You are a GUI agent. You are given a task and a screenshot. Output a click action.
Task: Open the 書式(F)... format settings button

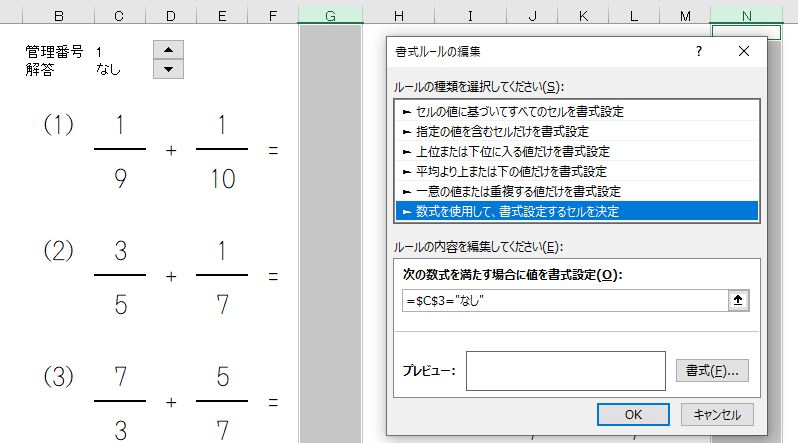tap(712, 371)
